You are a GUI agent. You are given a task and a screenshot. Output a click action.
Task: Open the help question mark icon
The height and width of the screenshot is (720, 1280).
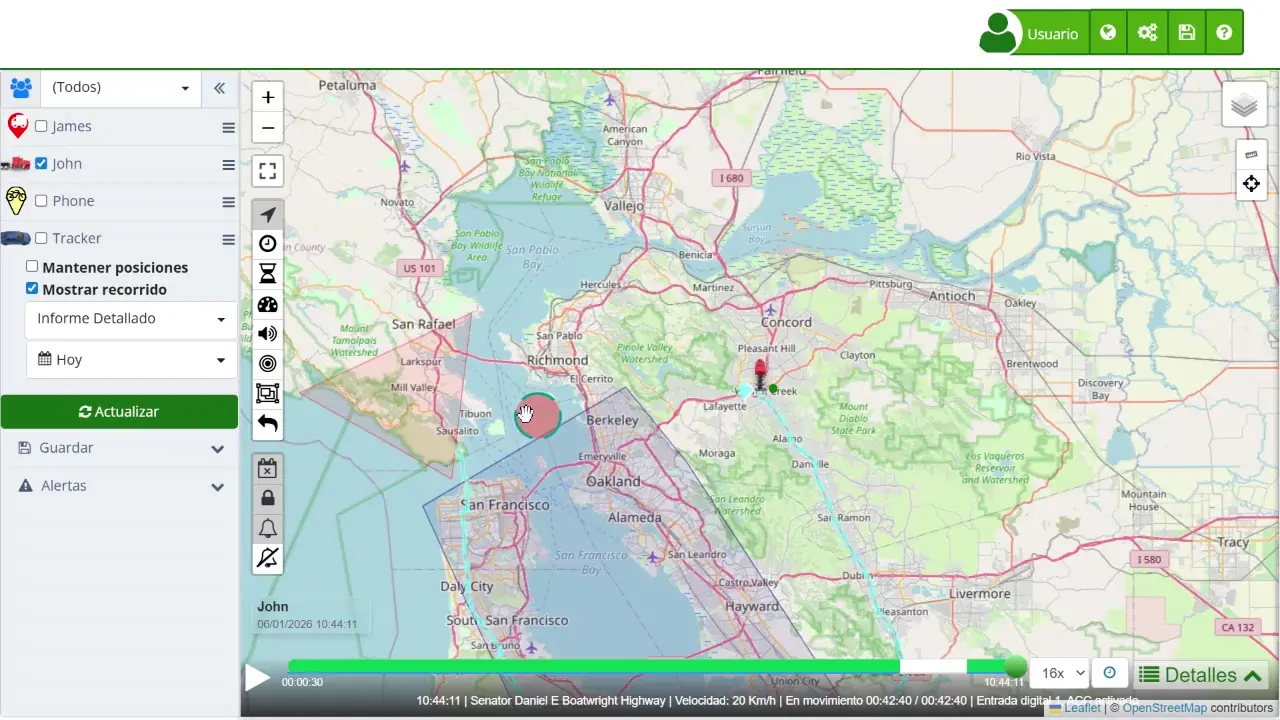tap(1224, 33)
